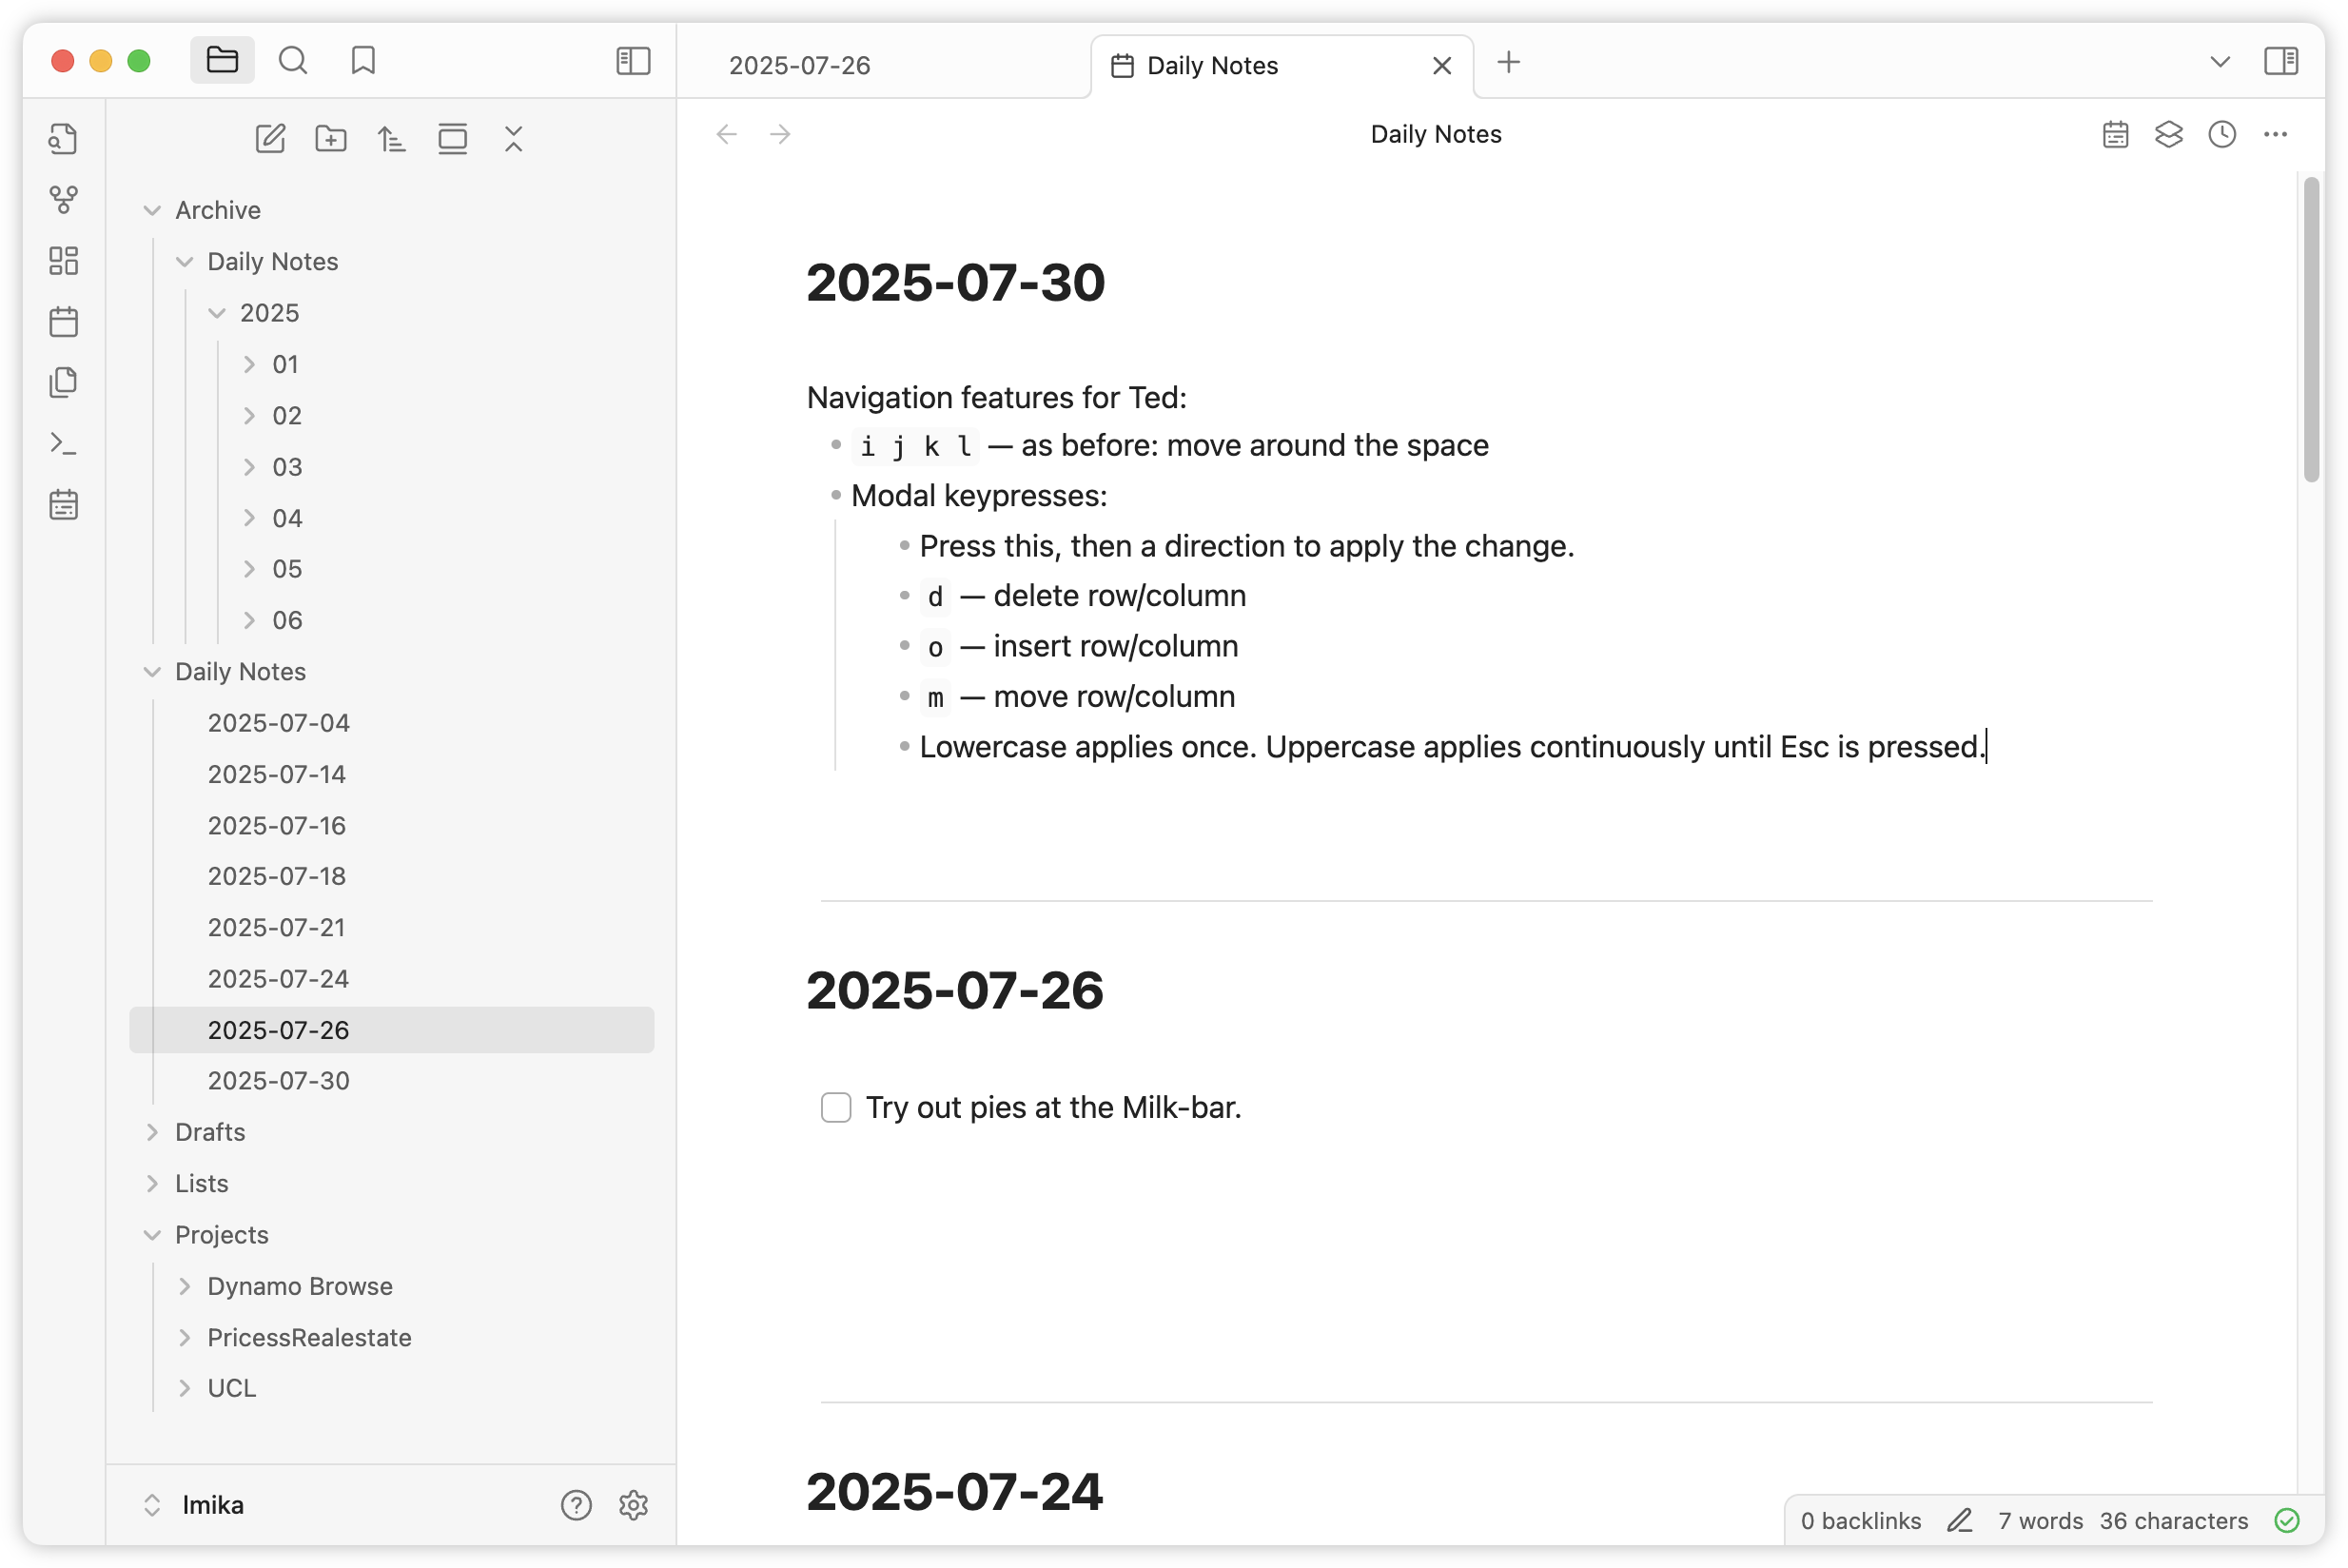The height and width of the screenshot is (1568, 2348).
Task: Open the canvas grid ribbon icon
Action: (x=64, y=261)
